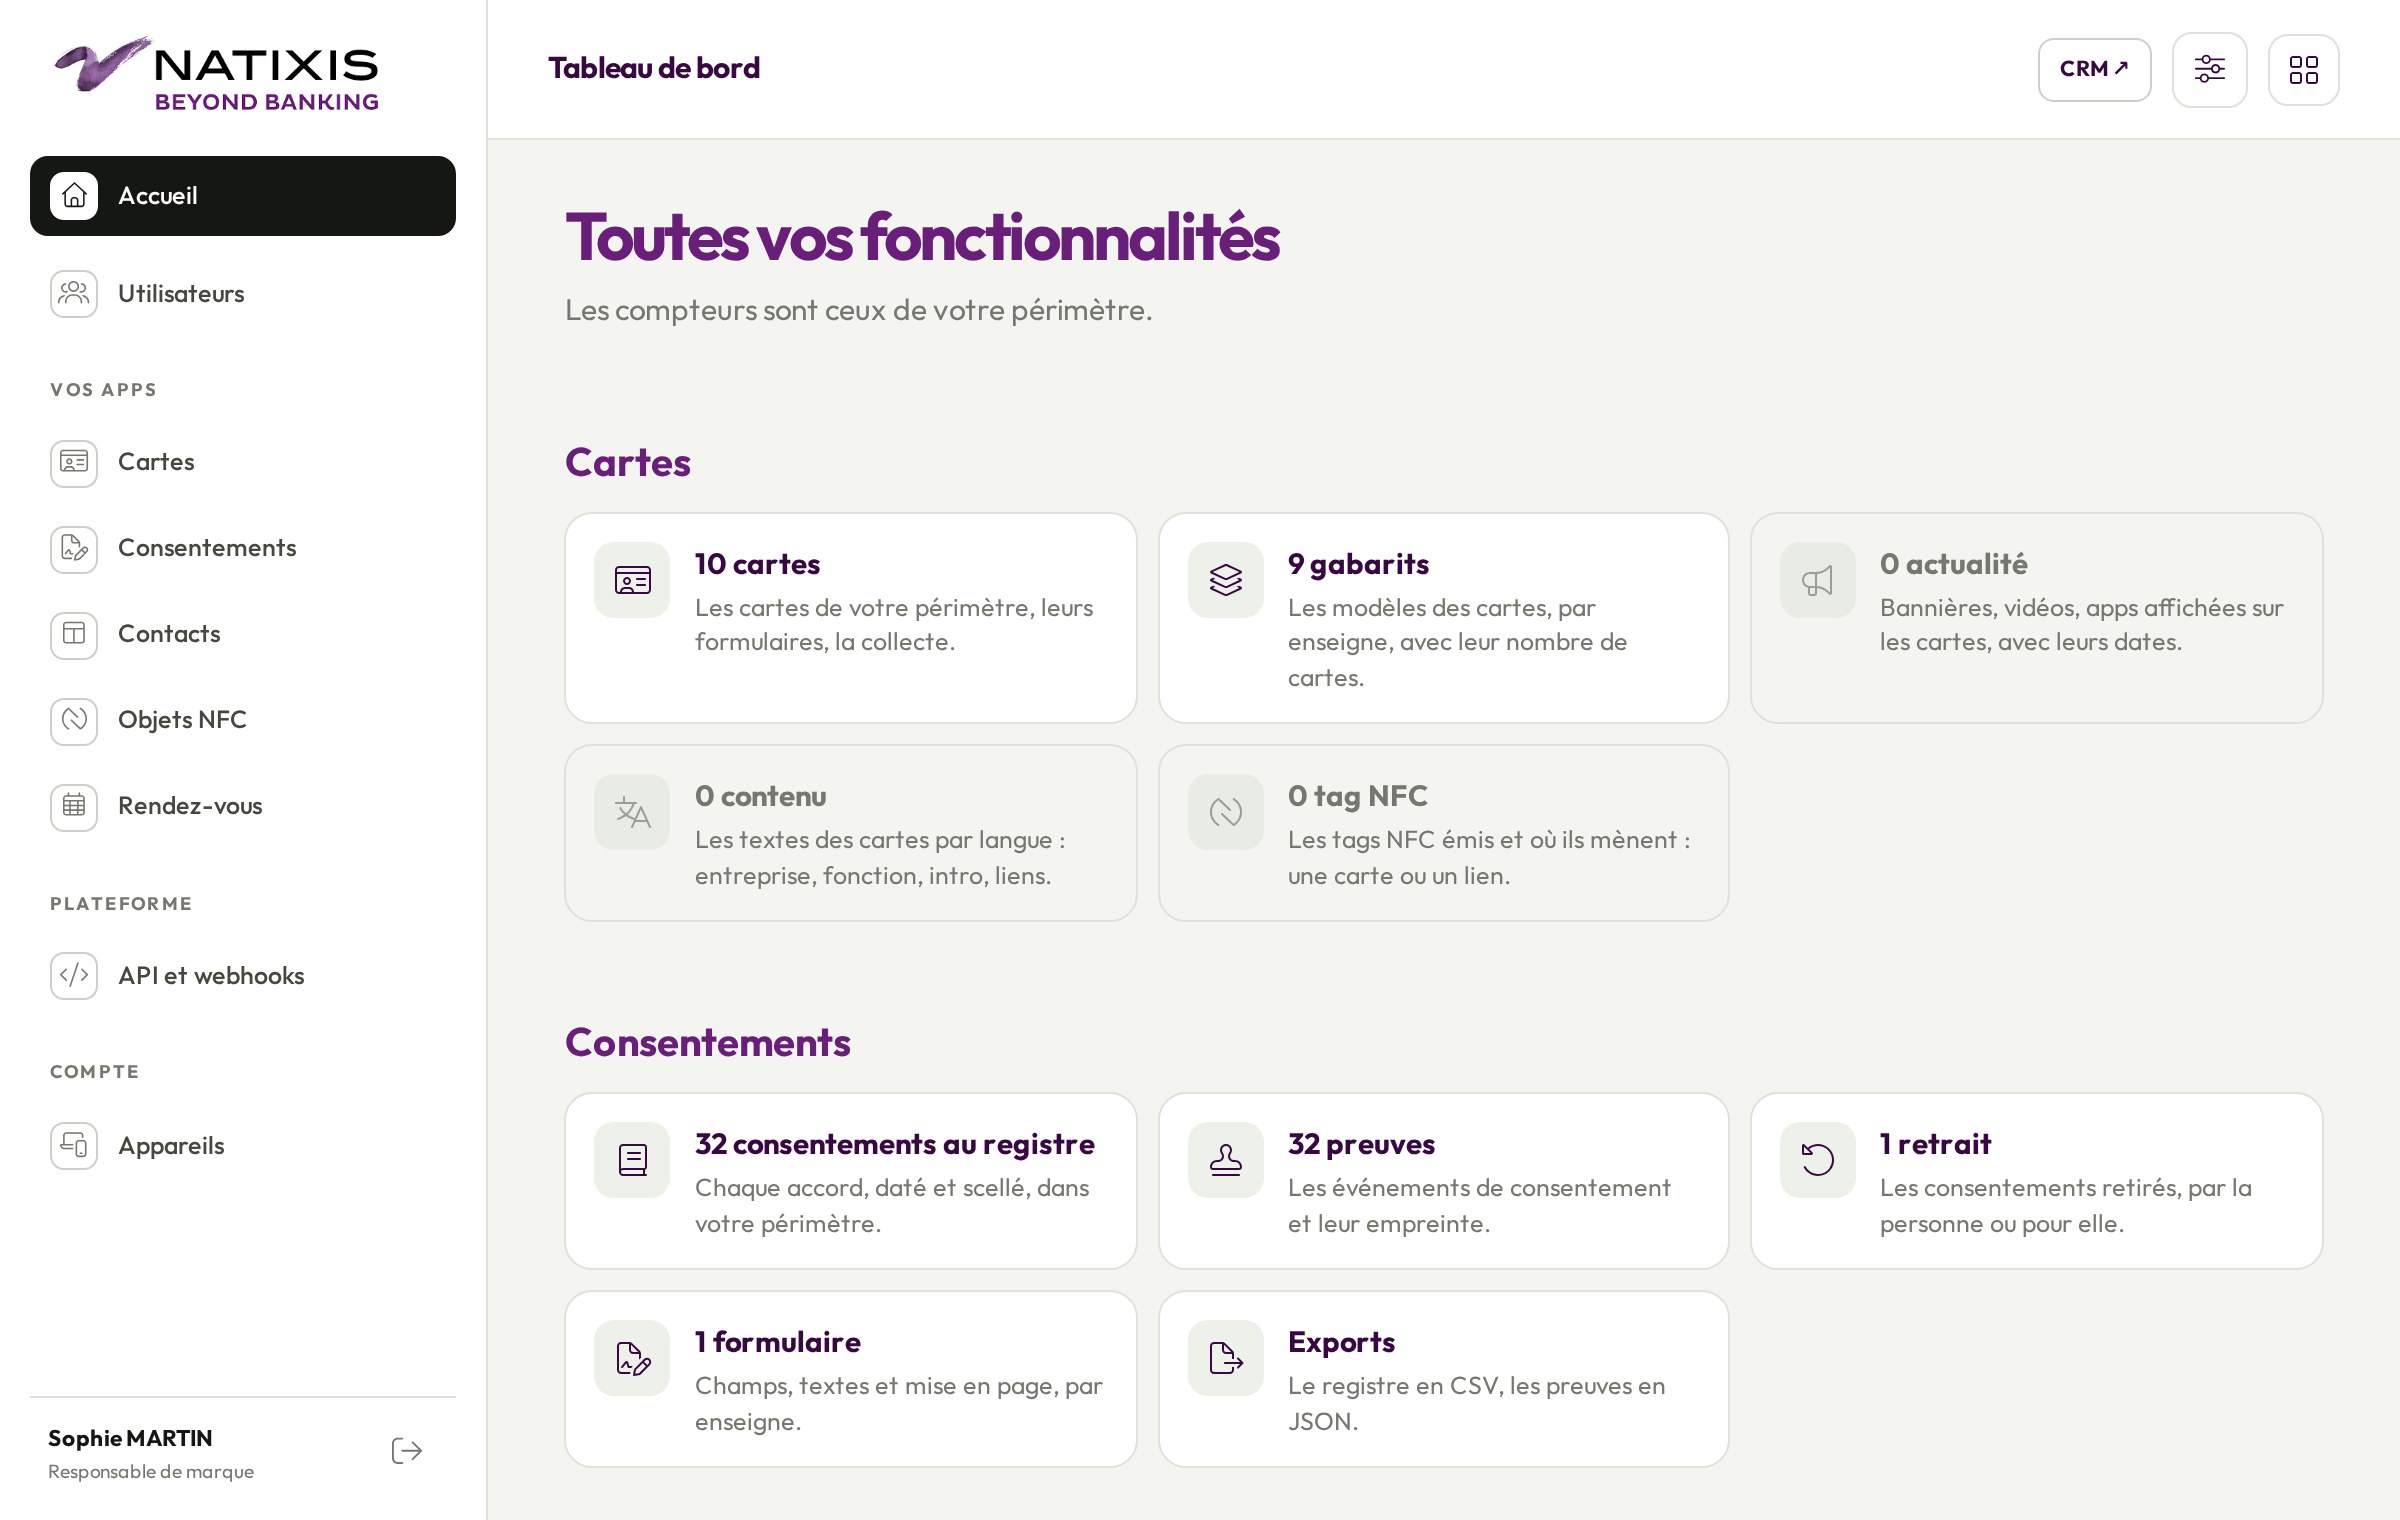Click the Utilisateurs people icon
The image size is (2400, 1520).
[x=74, y=294]
